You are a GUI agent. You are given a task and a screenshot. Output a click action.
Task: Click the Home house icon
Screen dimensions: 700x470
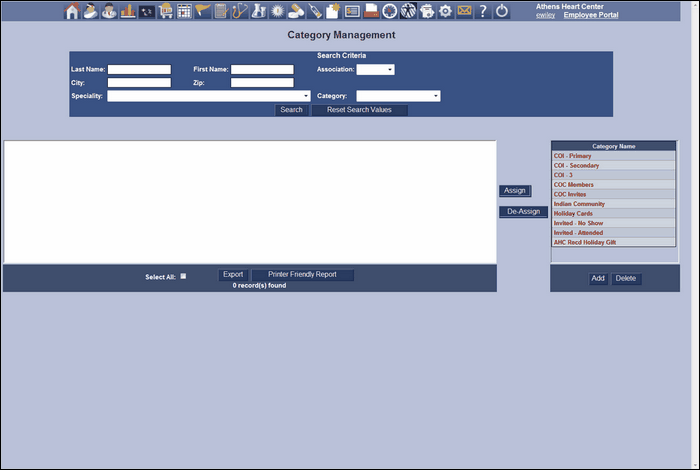(x=72, y=11)
